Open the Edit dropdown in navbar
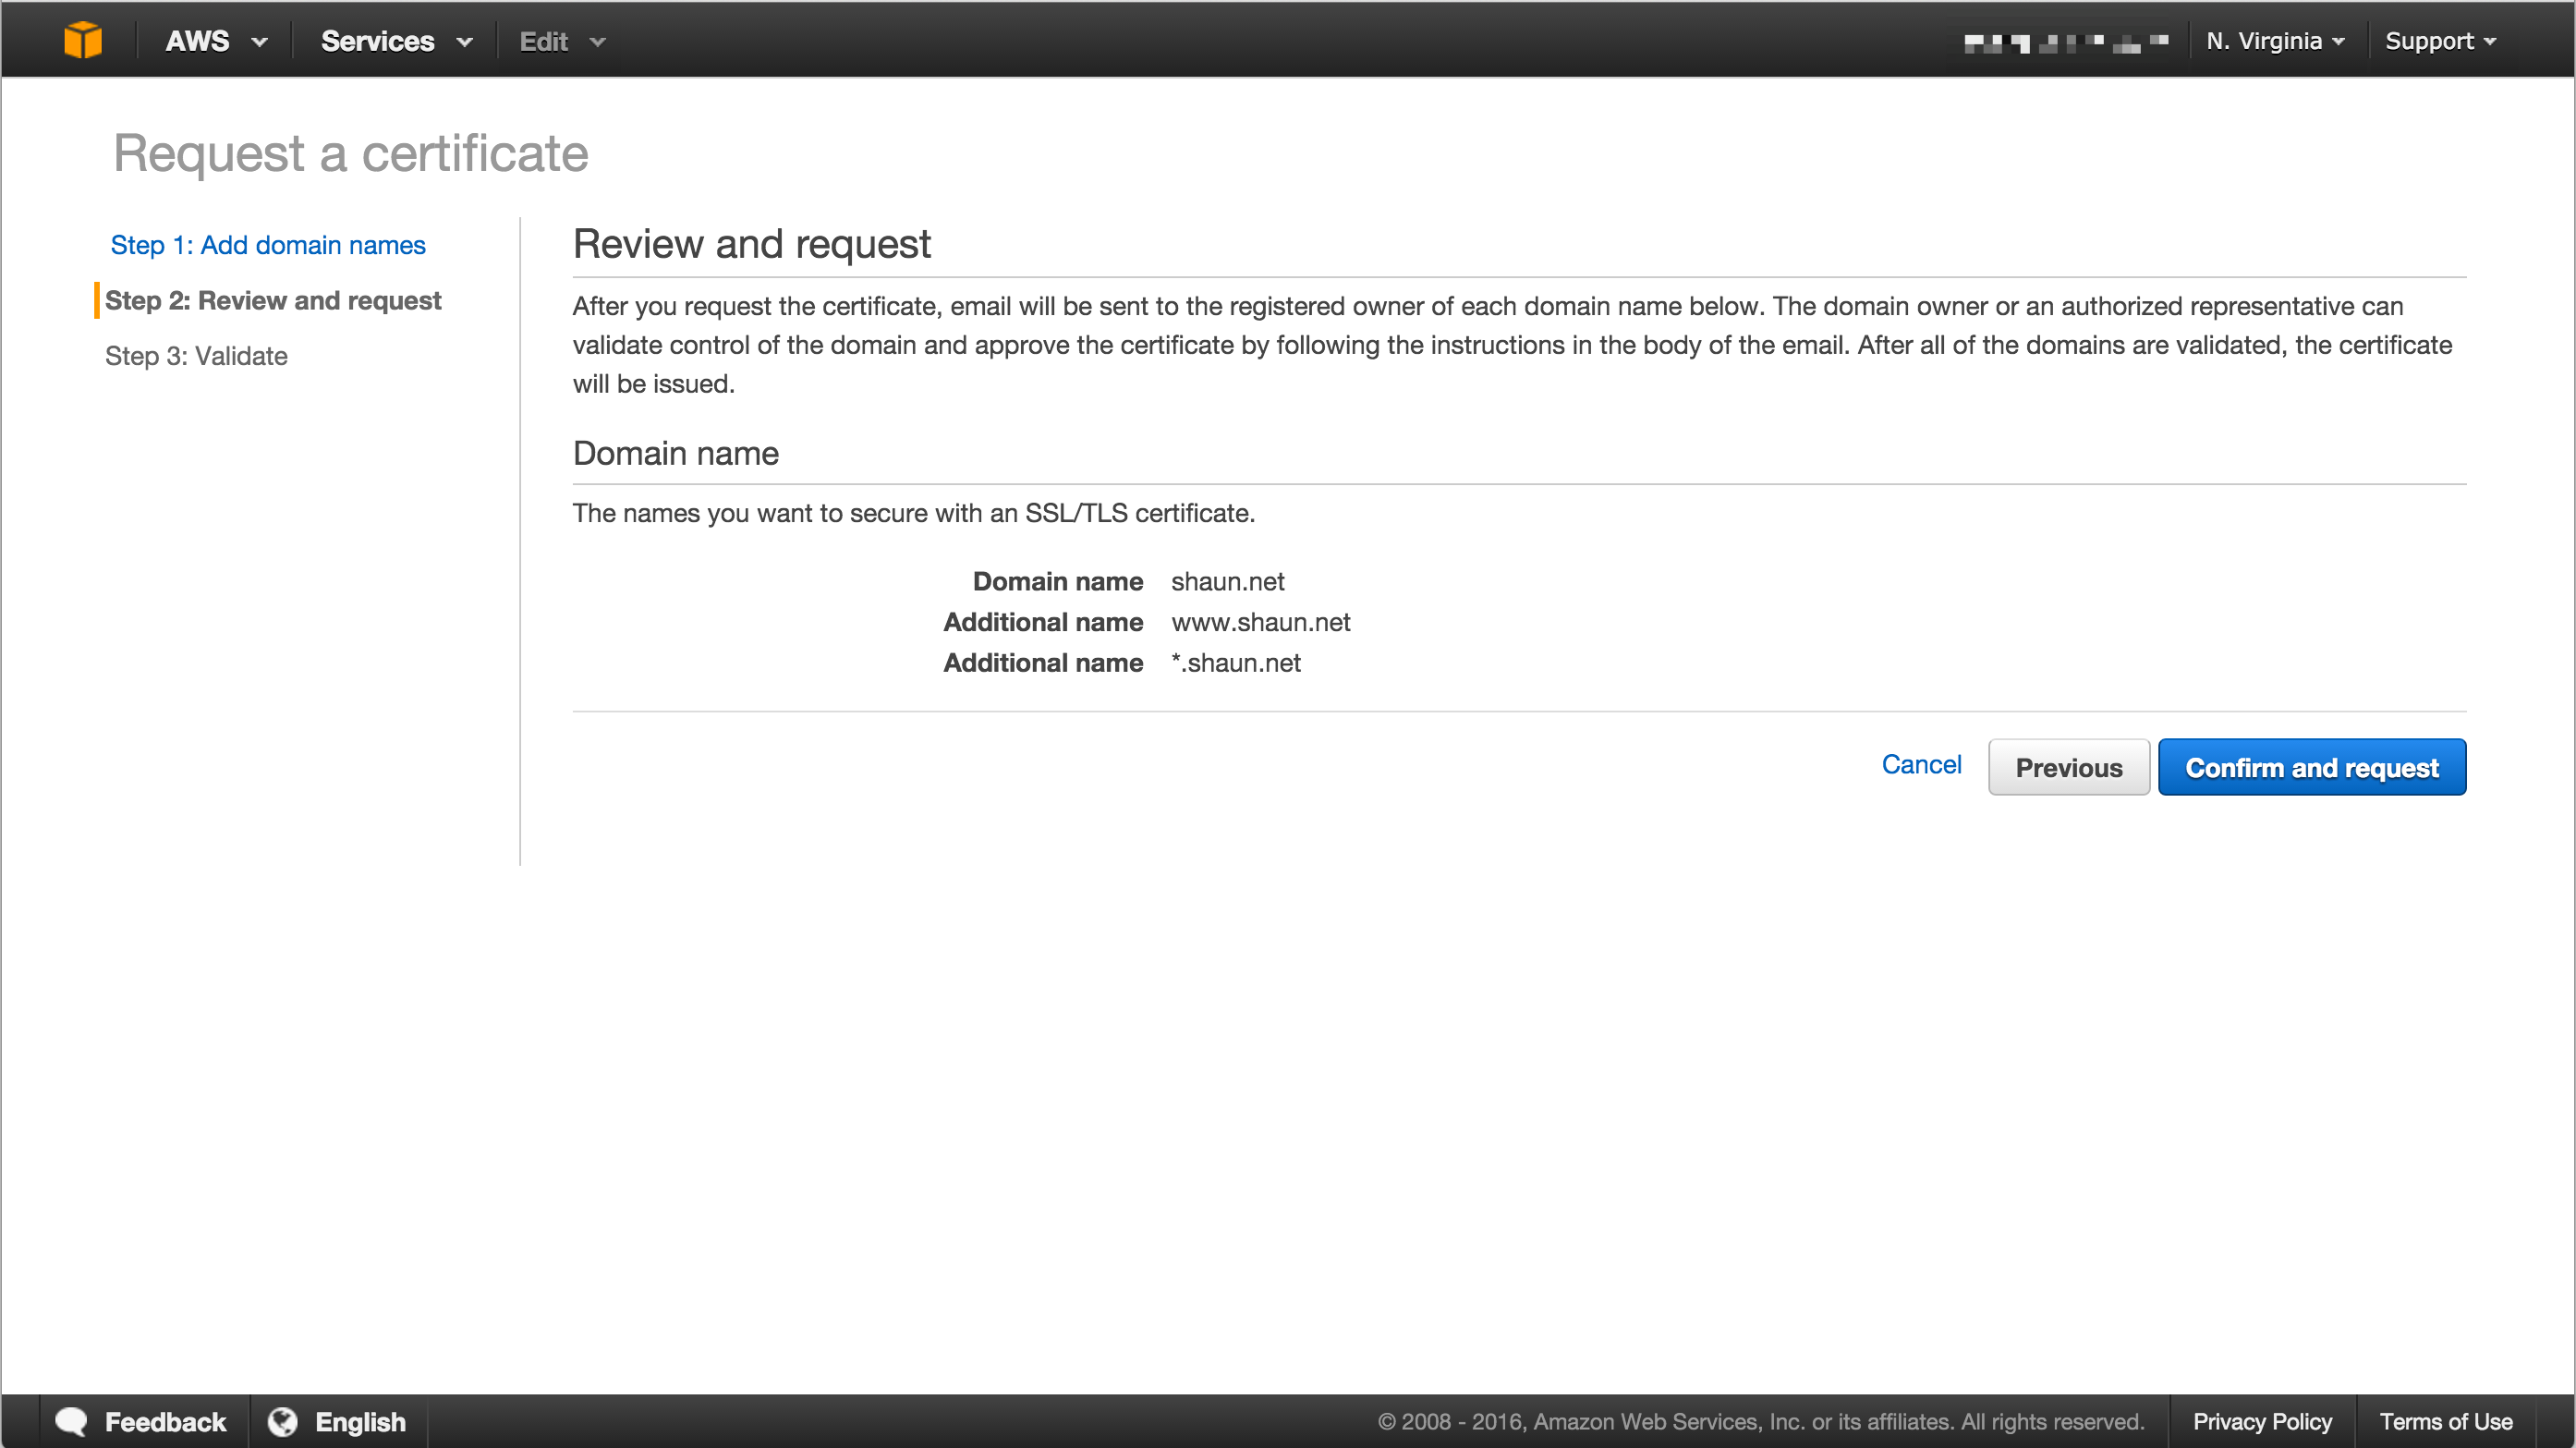The image size is (2576, 1448). point(562,41)
